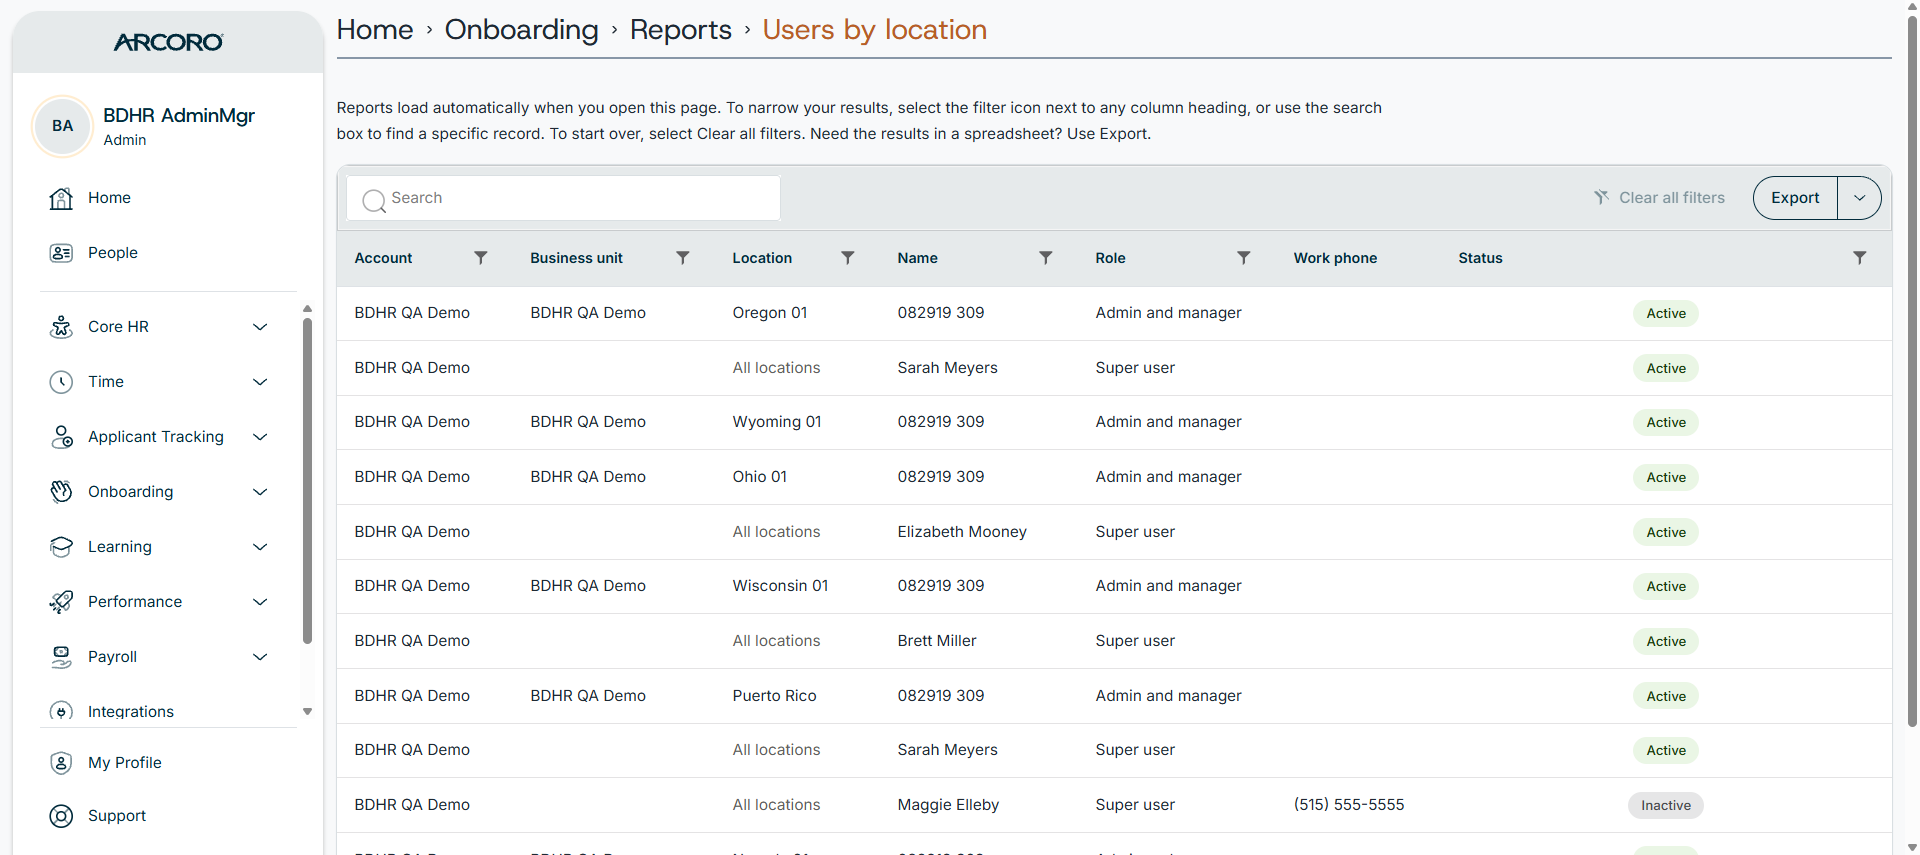This screenshot has width=1920, height=855.
Task: Filter the Business unit column
Action: click(x=682, y=258)
